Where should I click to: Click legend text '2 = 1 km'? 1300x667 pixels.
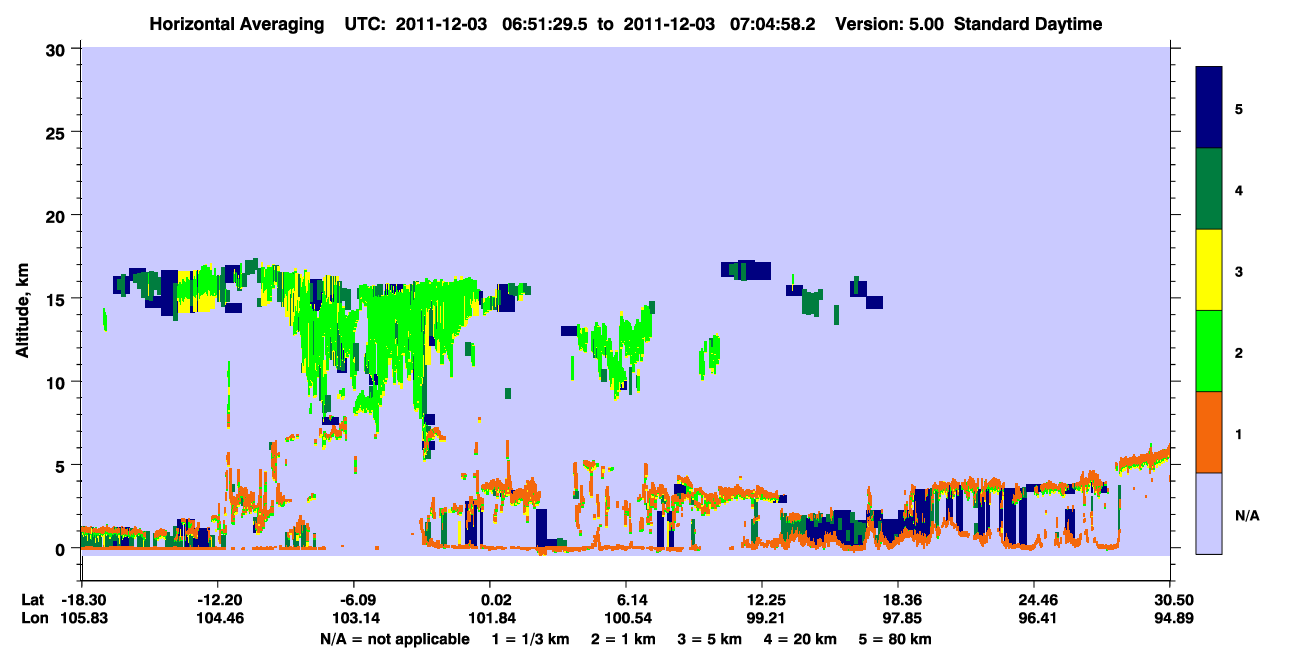(623, 639)
